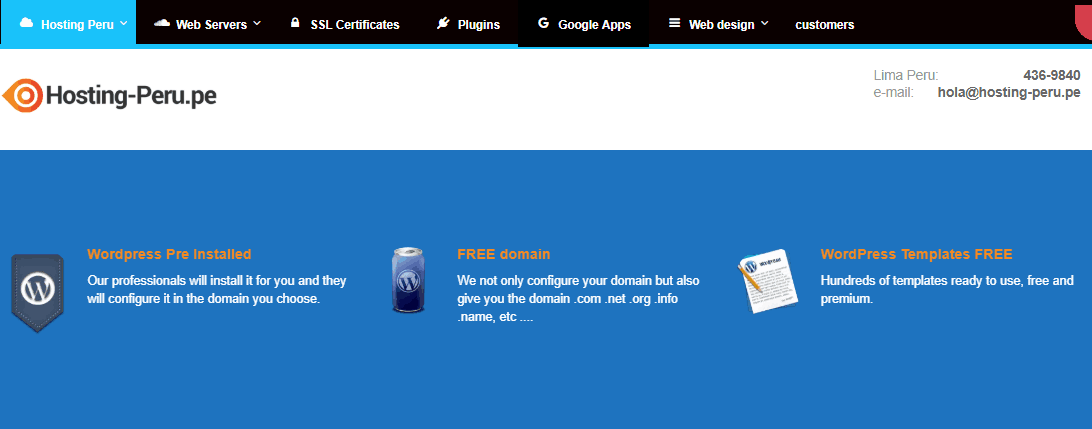Click the cloud icon beside Web Servers

(x=162, y=23)
